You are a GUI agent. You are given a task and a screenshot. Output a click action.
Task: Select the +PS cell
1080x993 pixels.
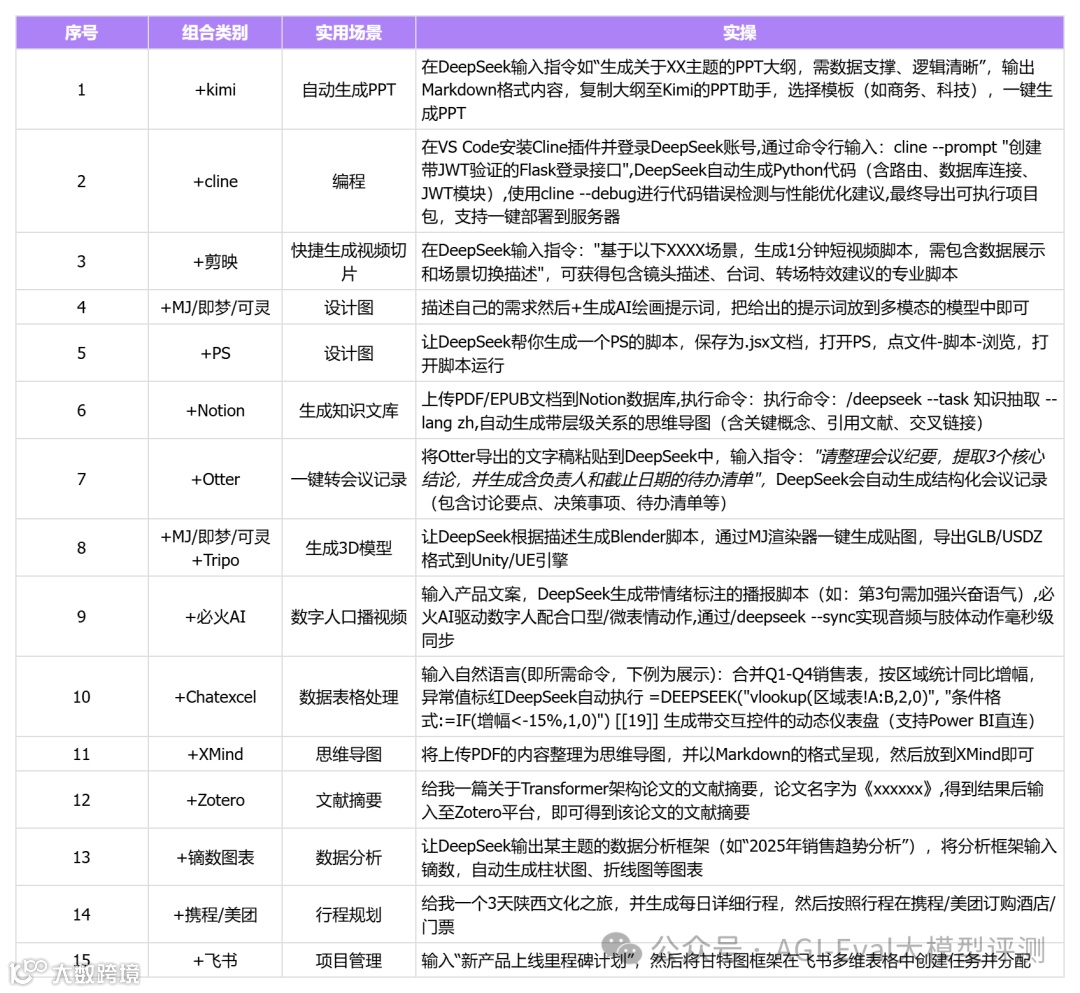click(x=215, y=353)
